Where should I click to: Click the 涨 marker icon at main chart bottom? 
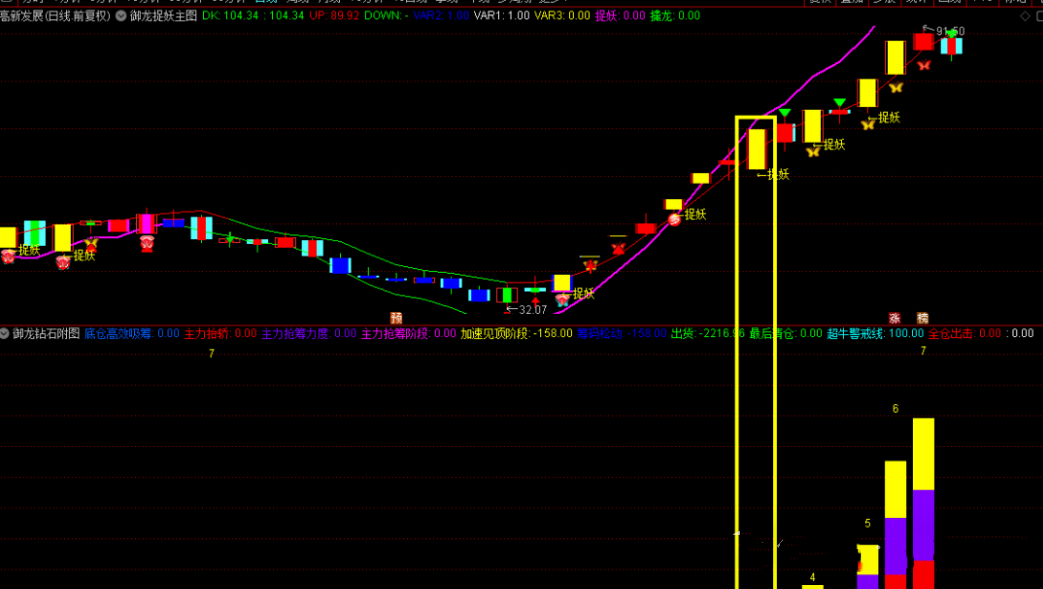coord(895,317)
